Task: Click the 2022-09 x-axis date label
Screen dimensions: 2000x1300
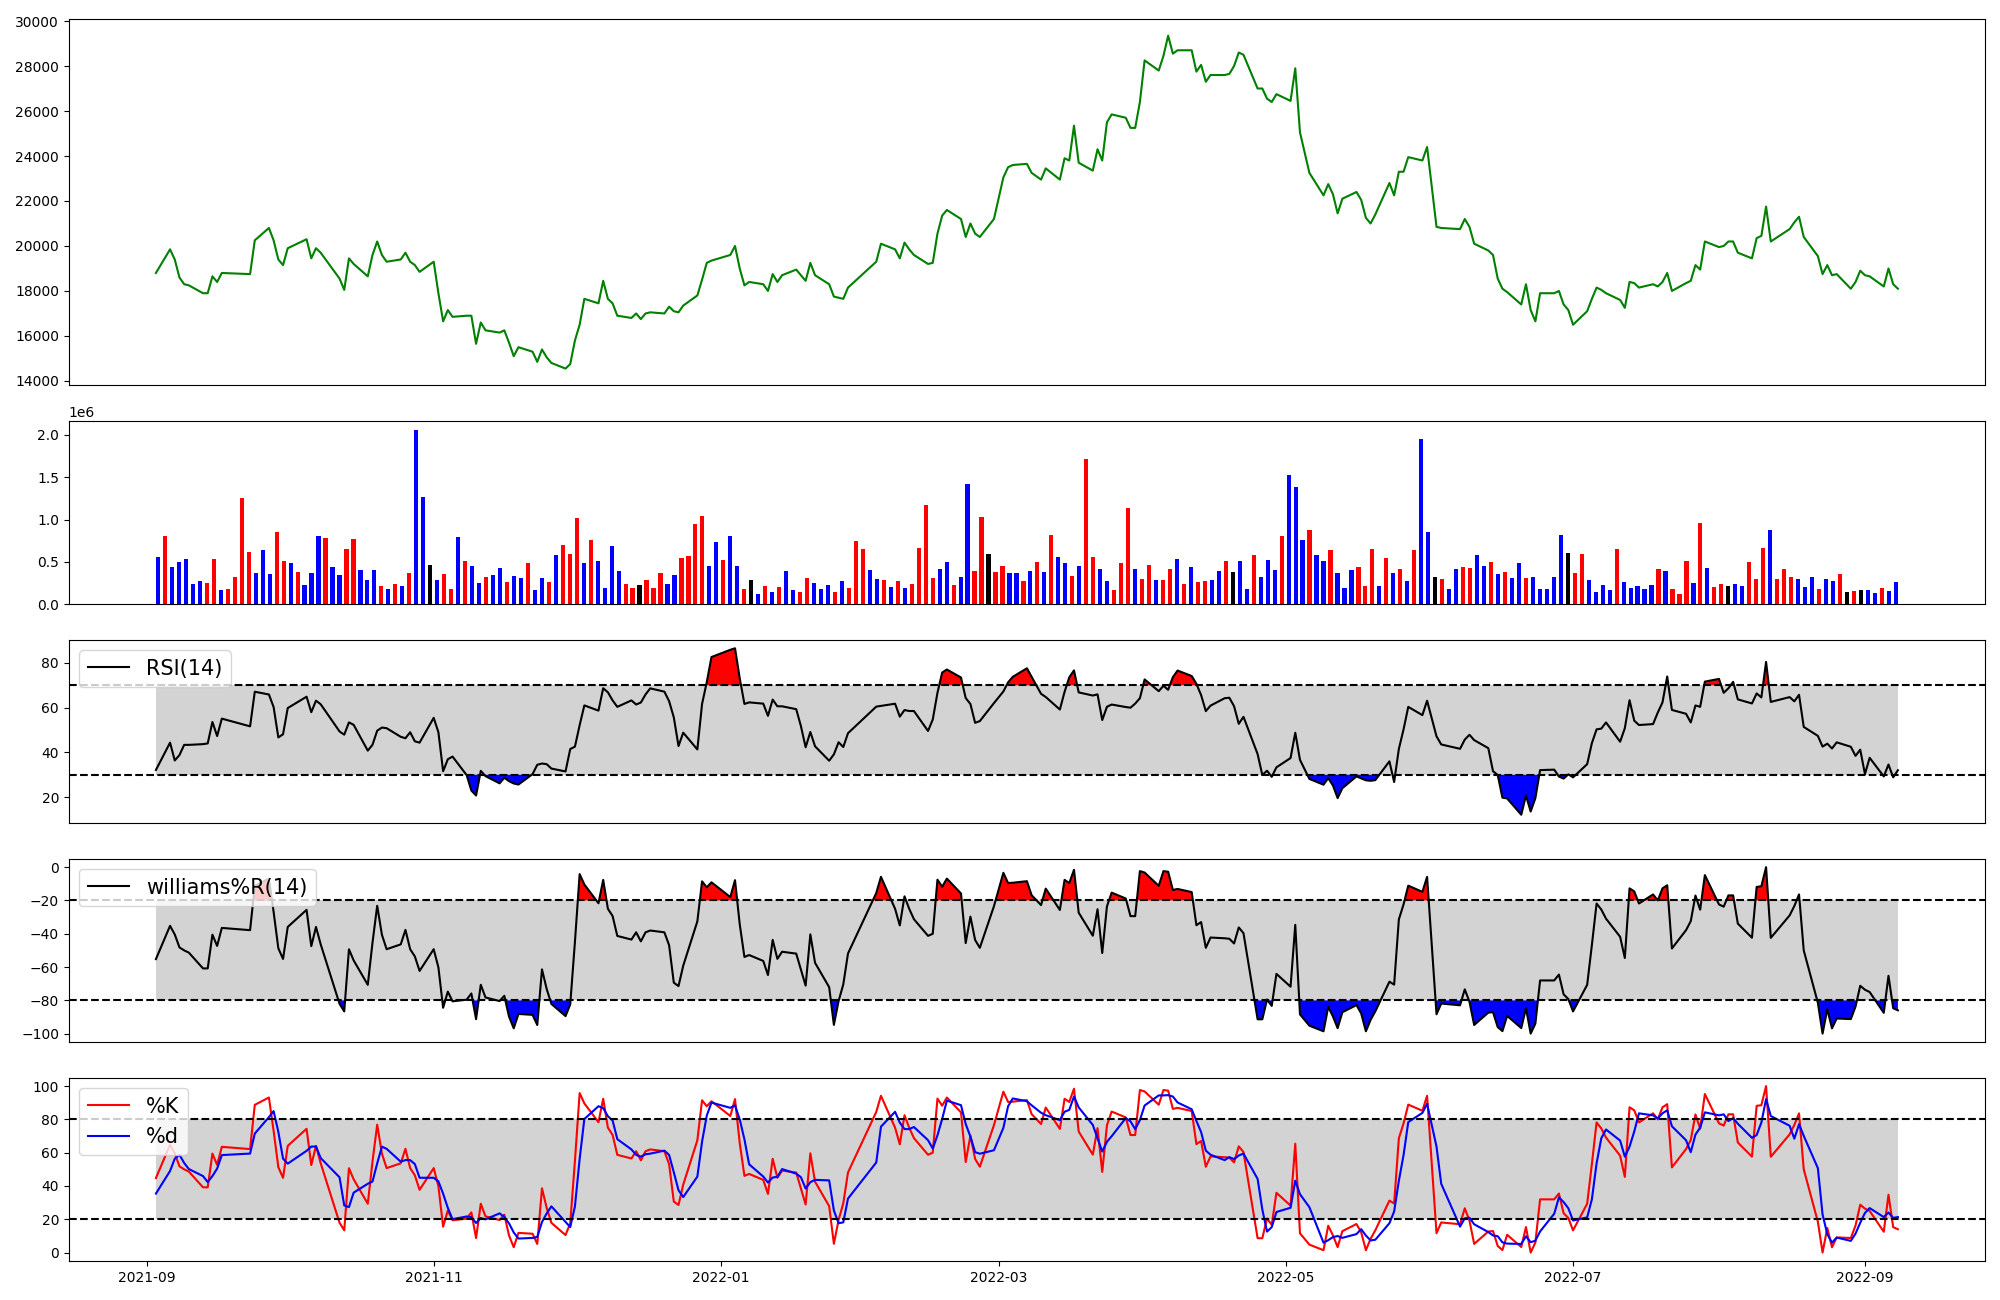Action: point(1864,1276)
